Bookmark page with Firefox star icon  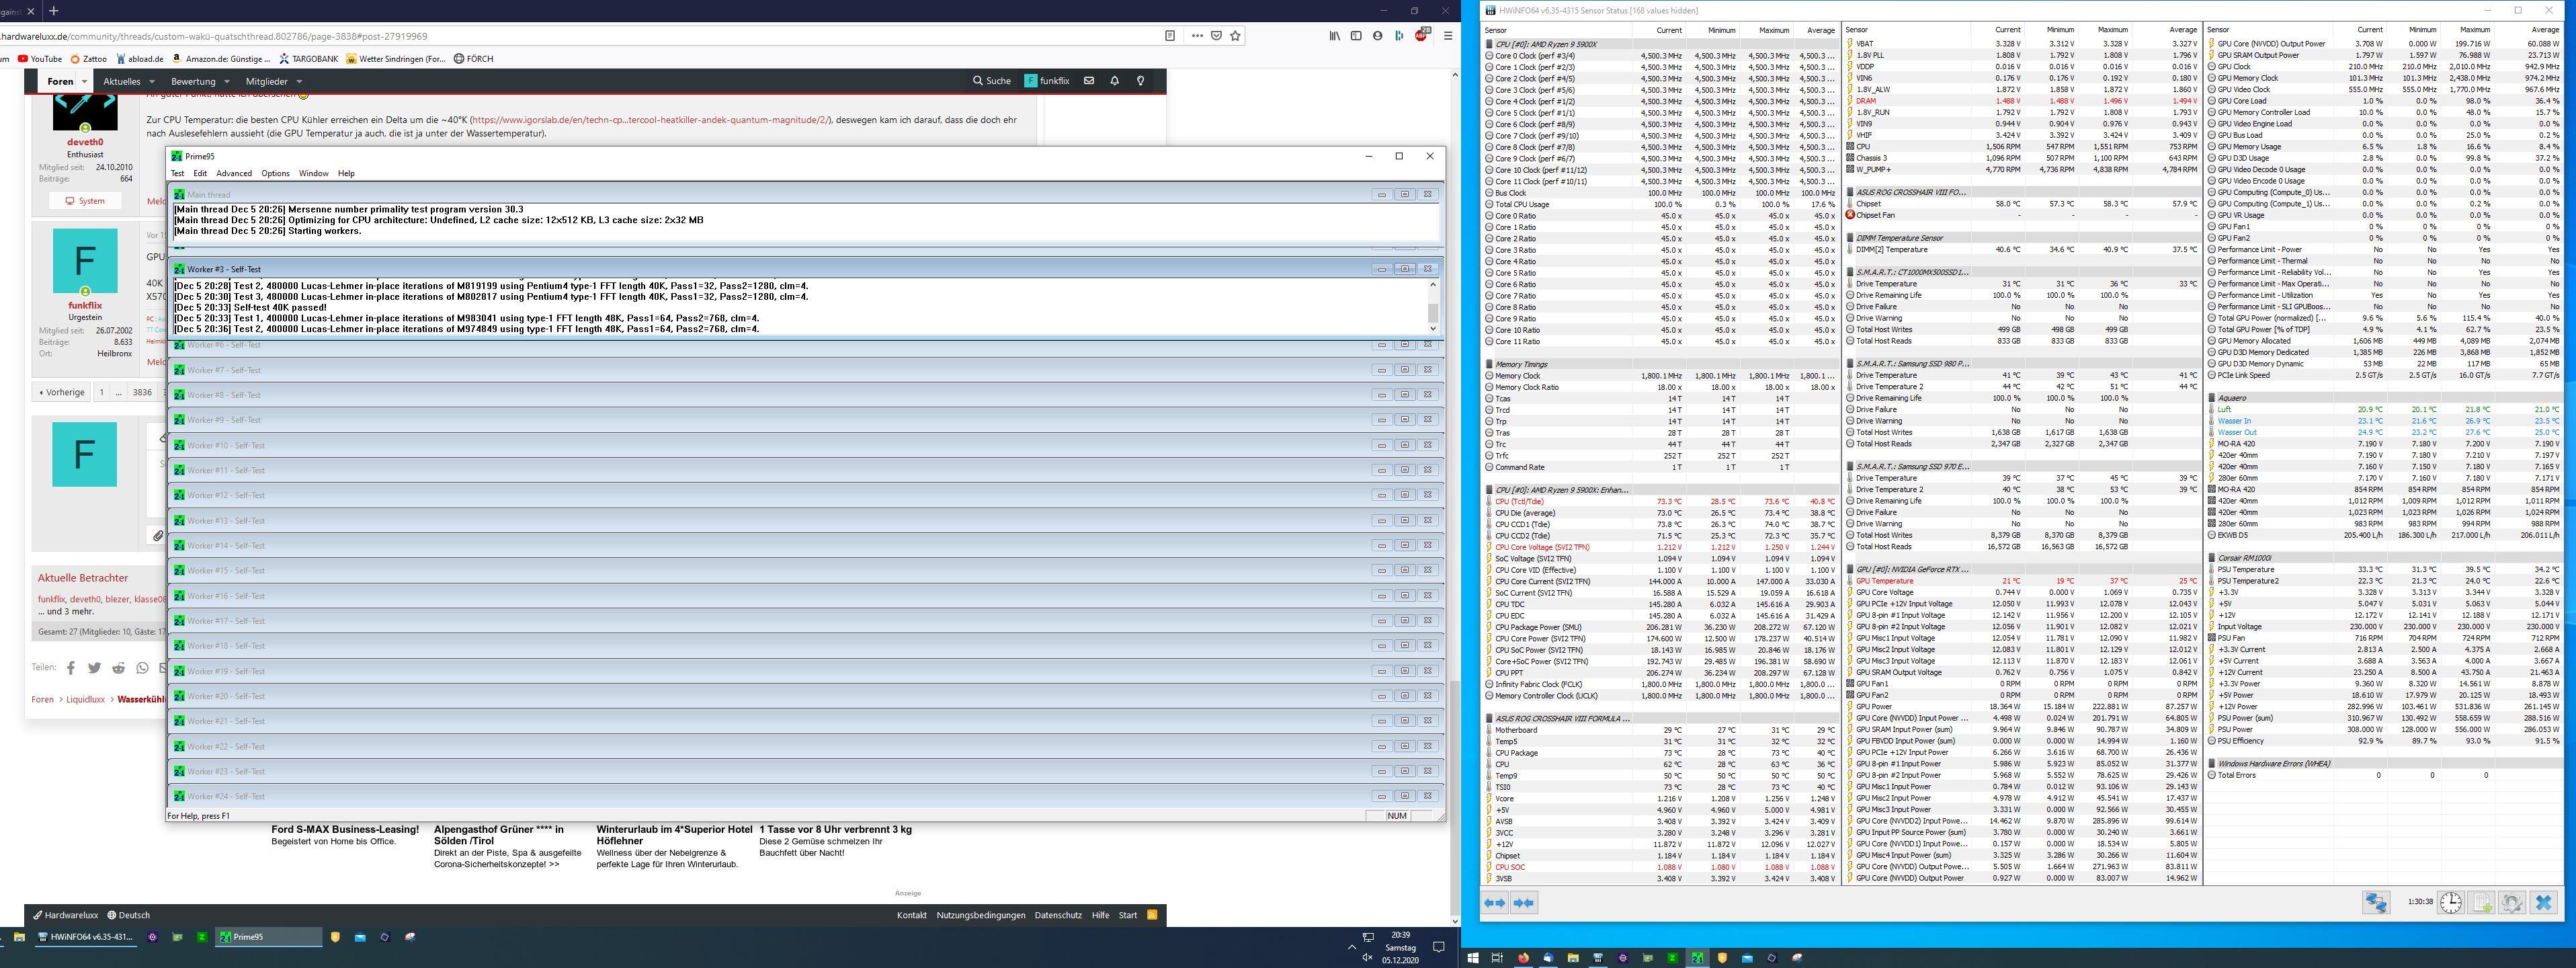coord(1235,36)
